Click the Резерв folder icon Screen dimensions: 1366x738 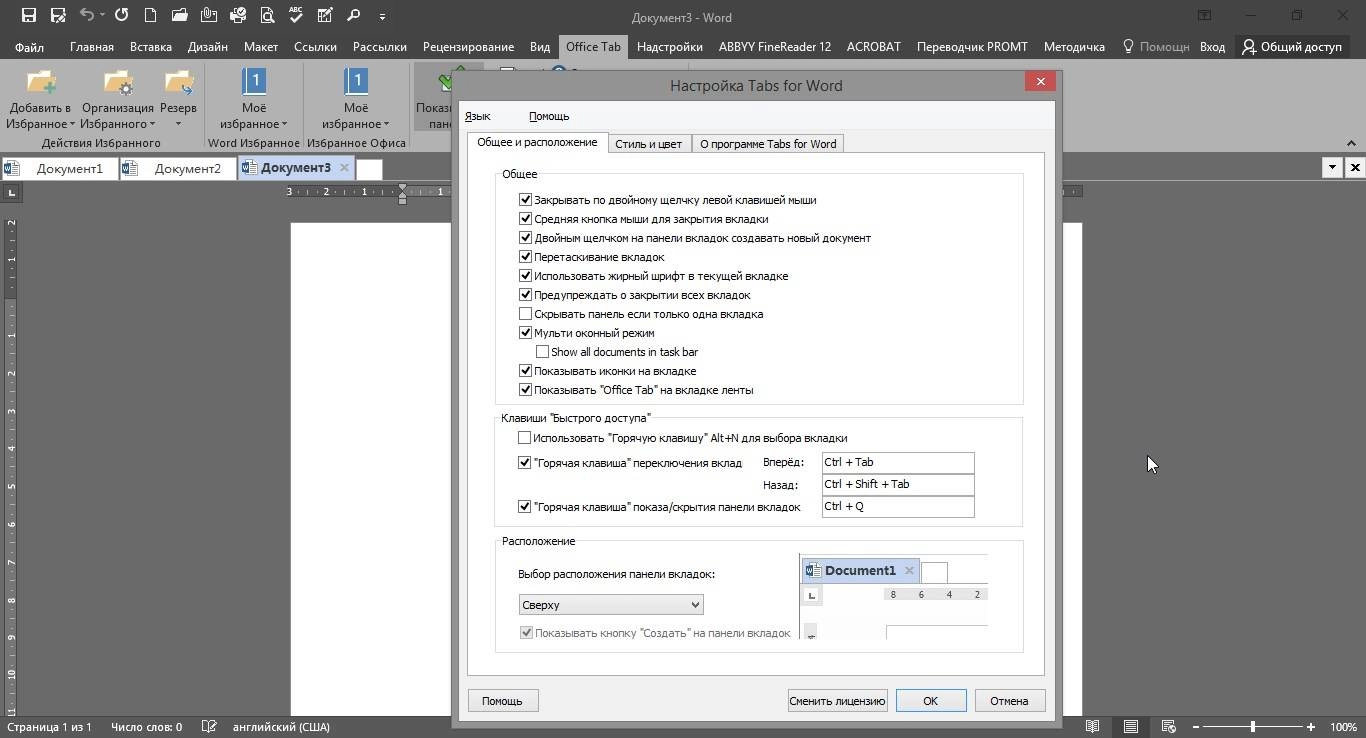pos(179,82)
